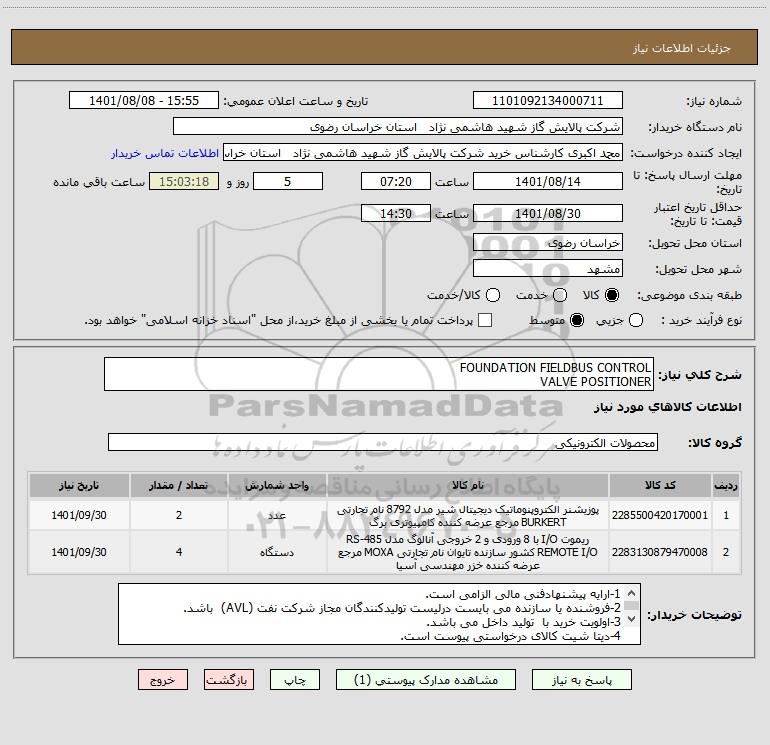Choose the جزیی purchase type option
Viewport: 770px width, 745px height.
pos(636,320)
